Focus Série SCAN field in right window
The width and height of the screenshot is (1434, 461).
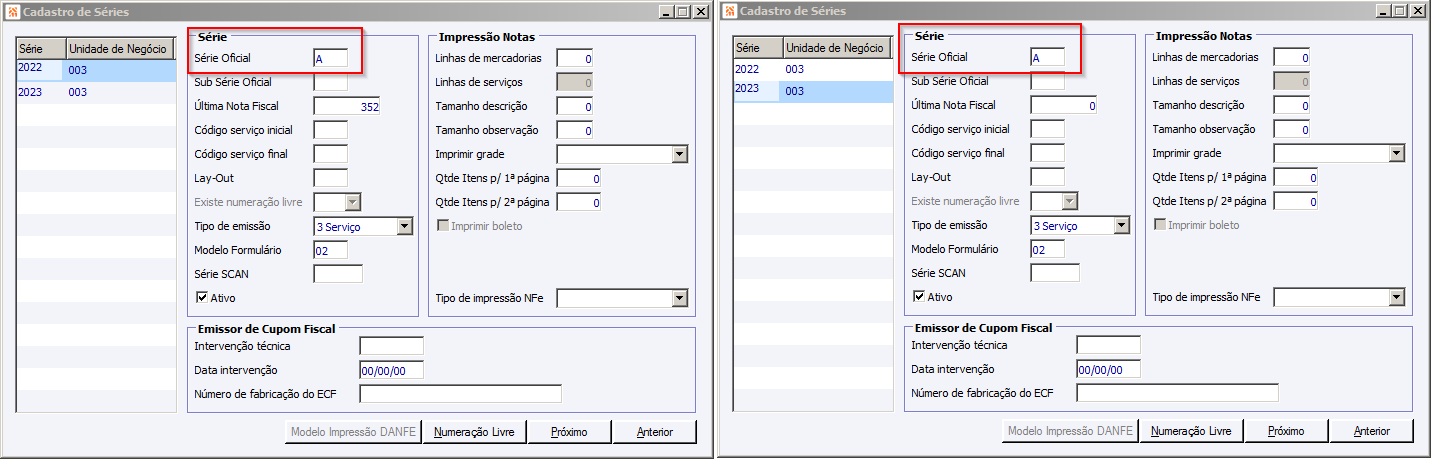1055,273
